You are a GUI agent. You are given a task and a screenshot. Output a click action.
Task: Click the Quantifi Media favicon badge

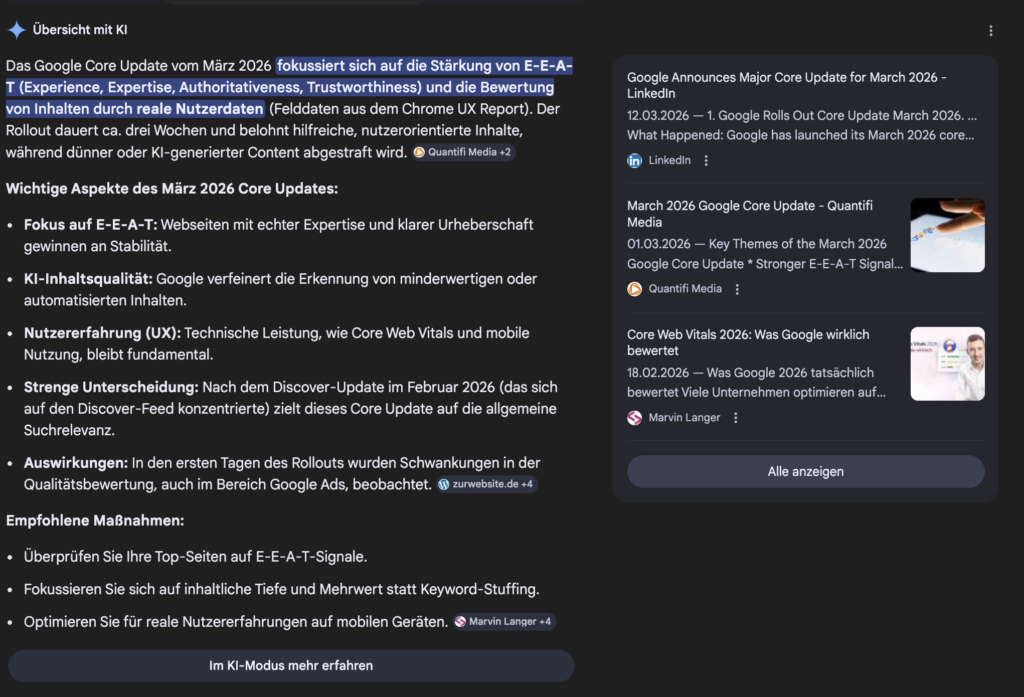click(636, 288)
